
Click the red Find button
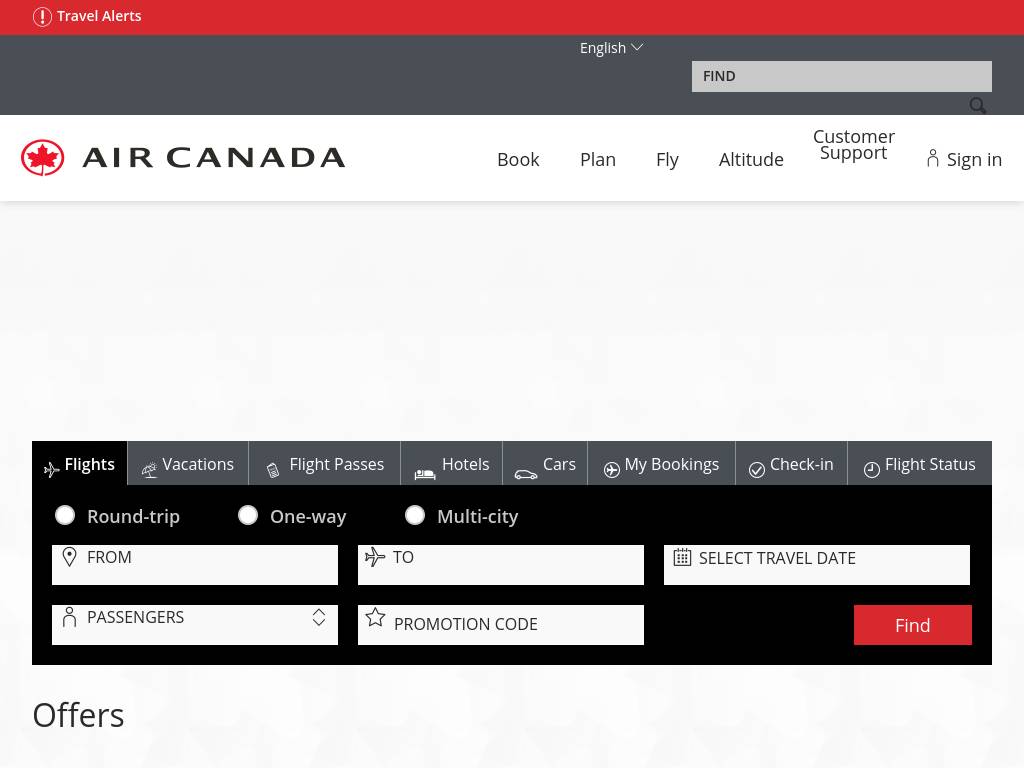click(x=912, y=625)
